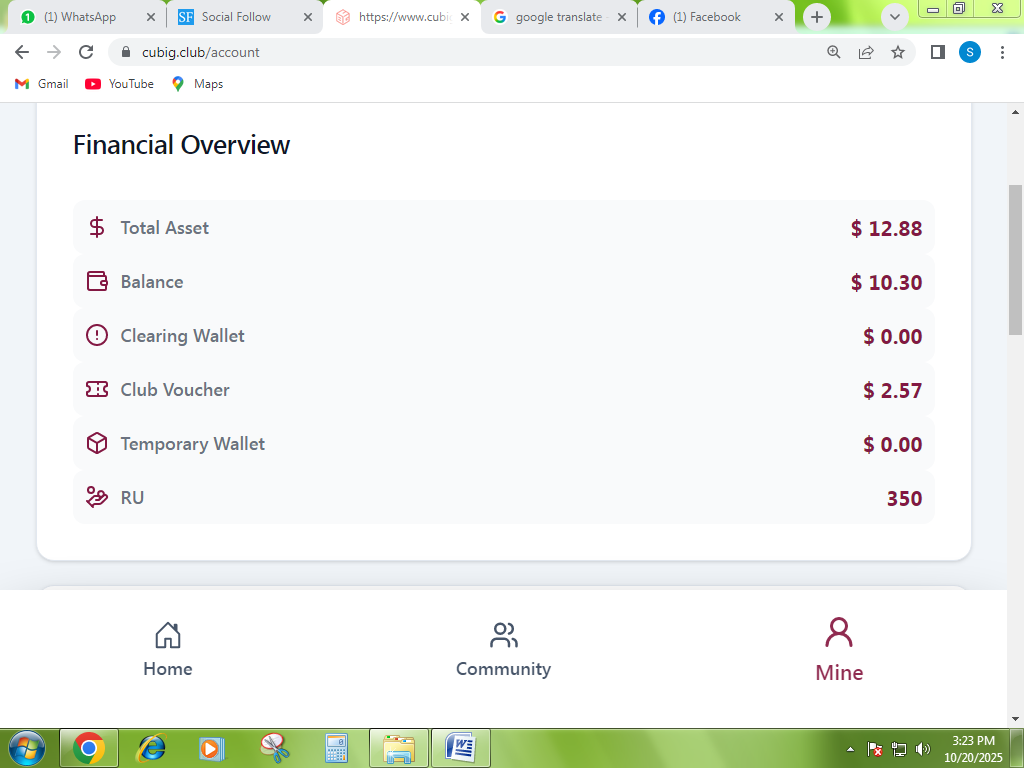Screen dimensions: 1024x768
Task: Open the Community people icon
Action: (503, 635)
